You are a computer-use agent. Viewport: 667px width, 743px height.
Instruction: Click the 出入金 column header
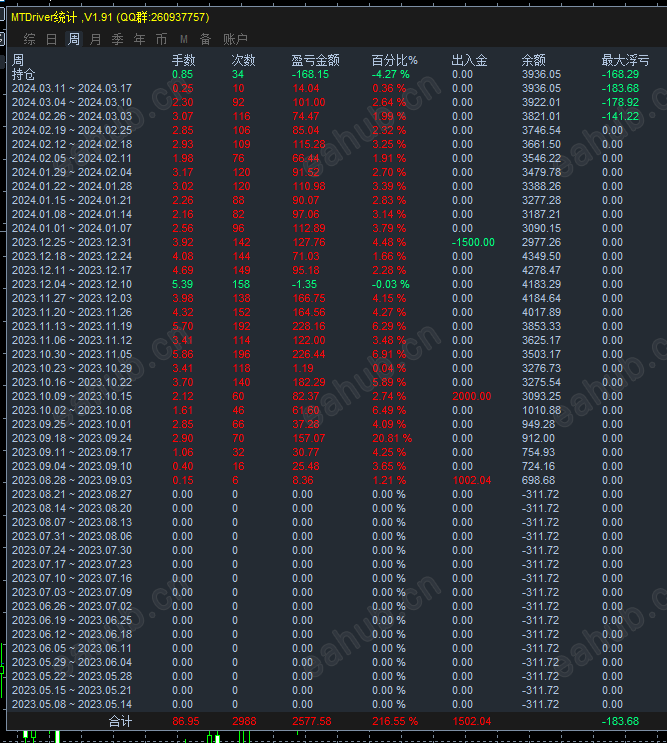coord(469,60)
